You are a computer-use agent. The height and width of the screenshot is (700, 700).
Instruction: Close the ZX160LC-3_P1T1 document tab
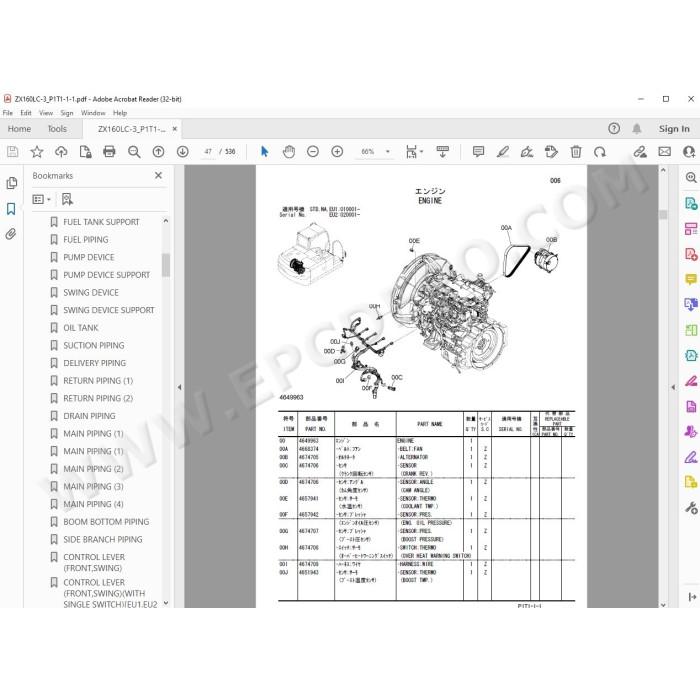(175, 129)
